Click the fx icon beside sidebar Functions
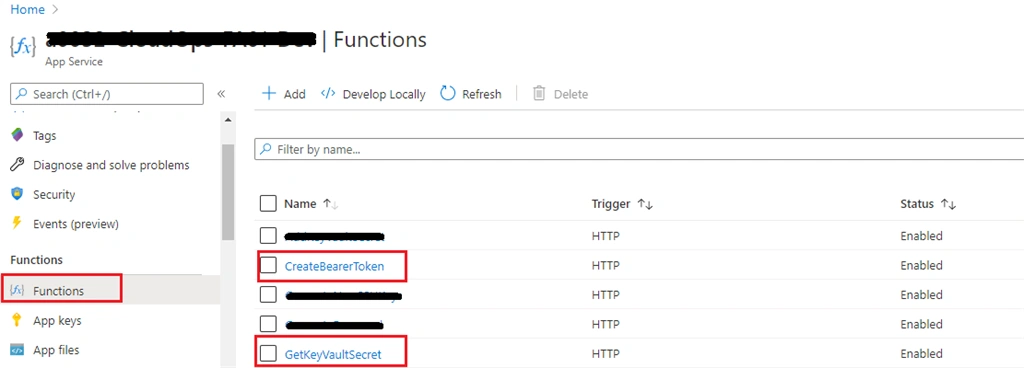1024x368 pixels. point(18,290)
